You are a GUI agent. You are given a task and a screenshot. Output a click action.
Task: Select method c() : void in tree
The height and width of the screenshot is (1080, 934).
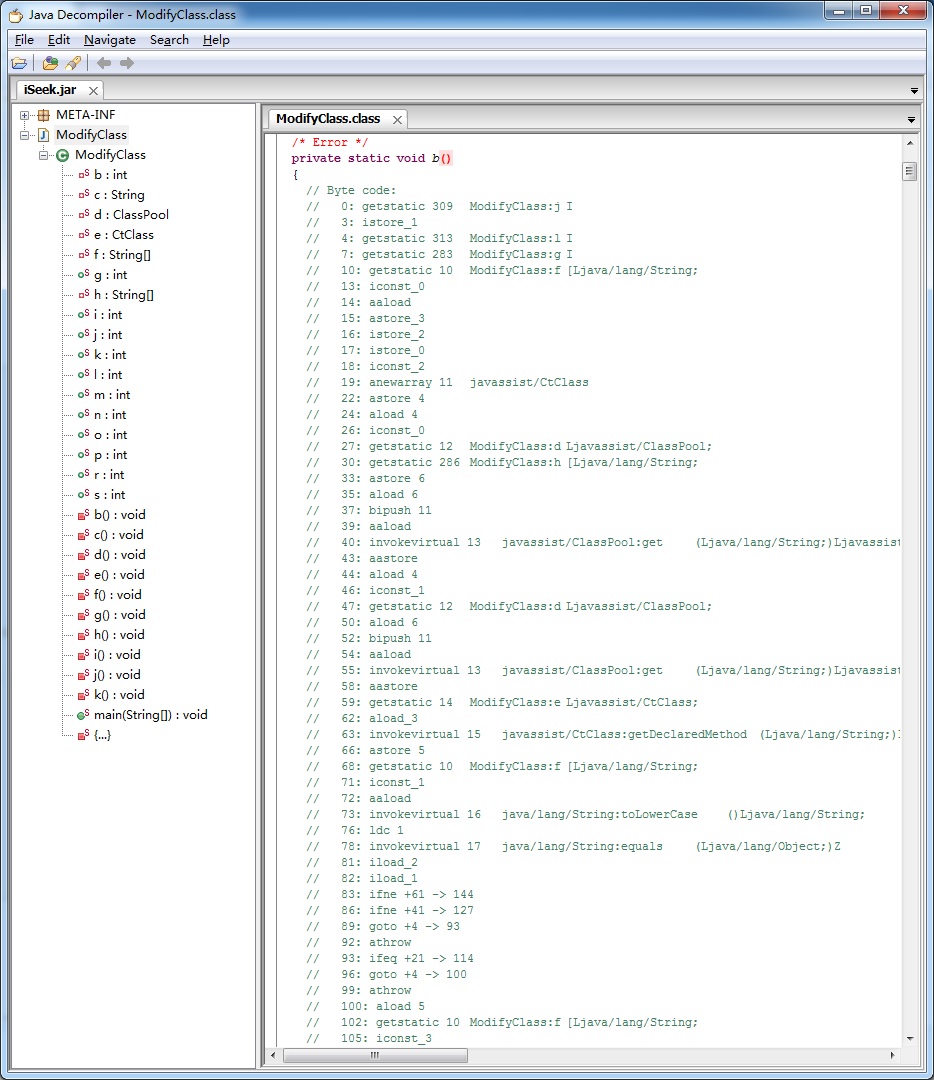pos(118,534)
